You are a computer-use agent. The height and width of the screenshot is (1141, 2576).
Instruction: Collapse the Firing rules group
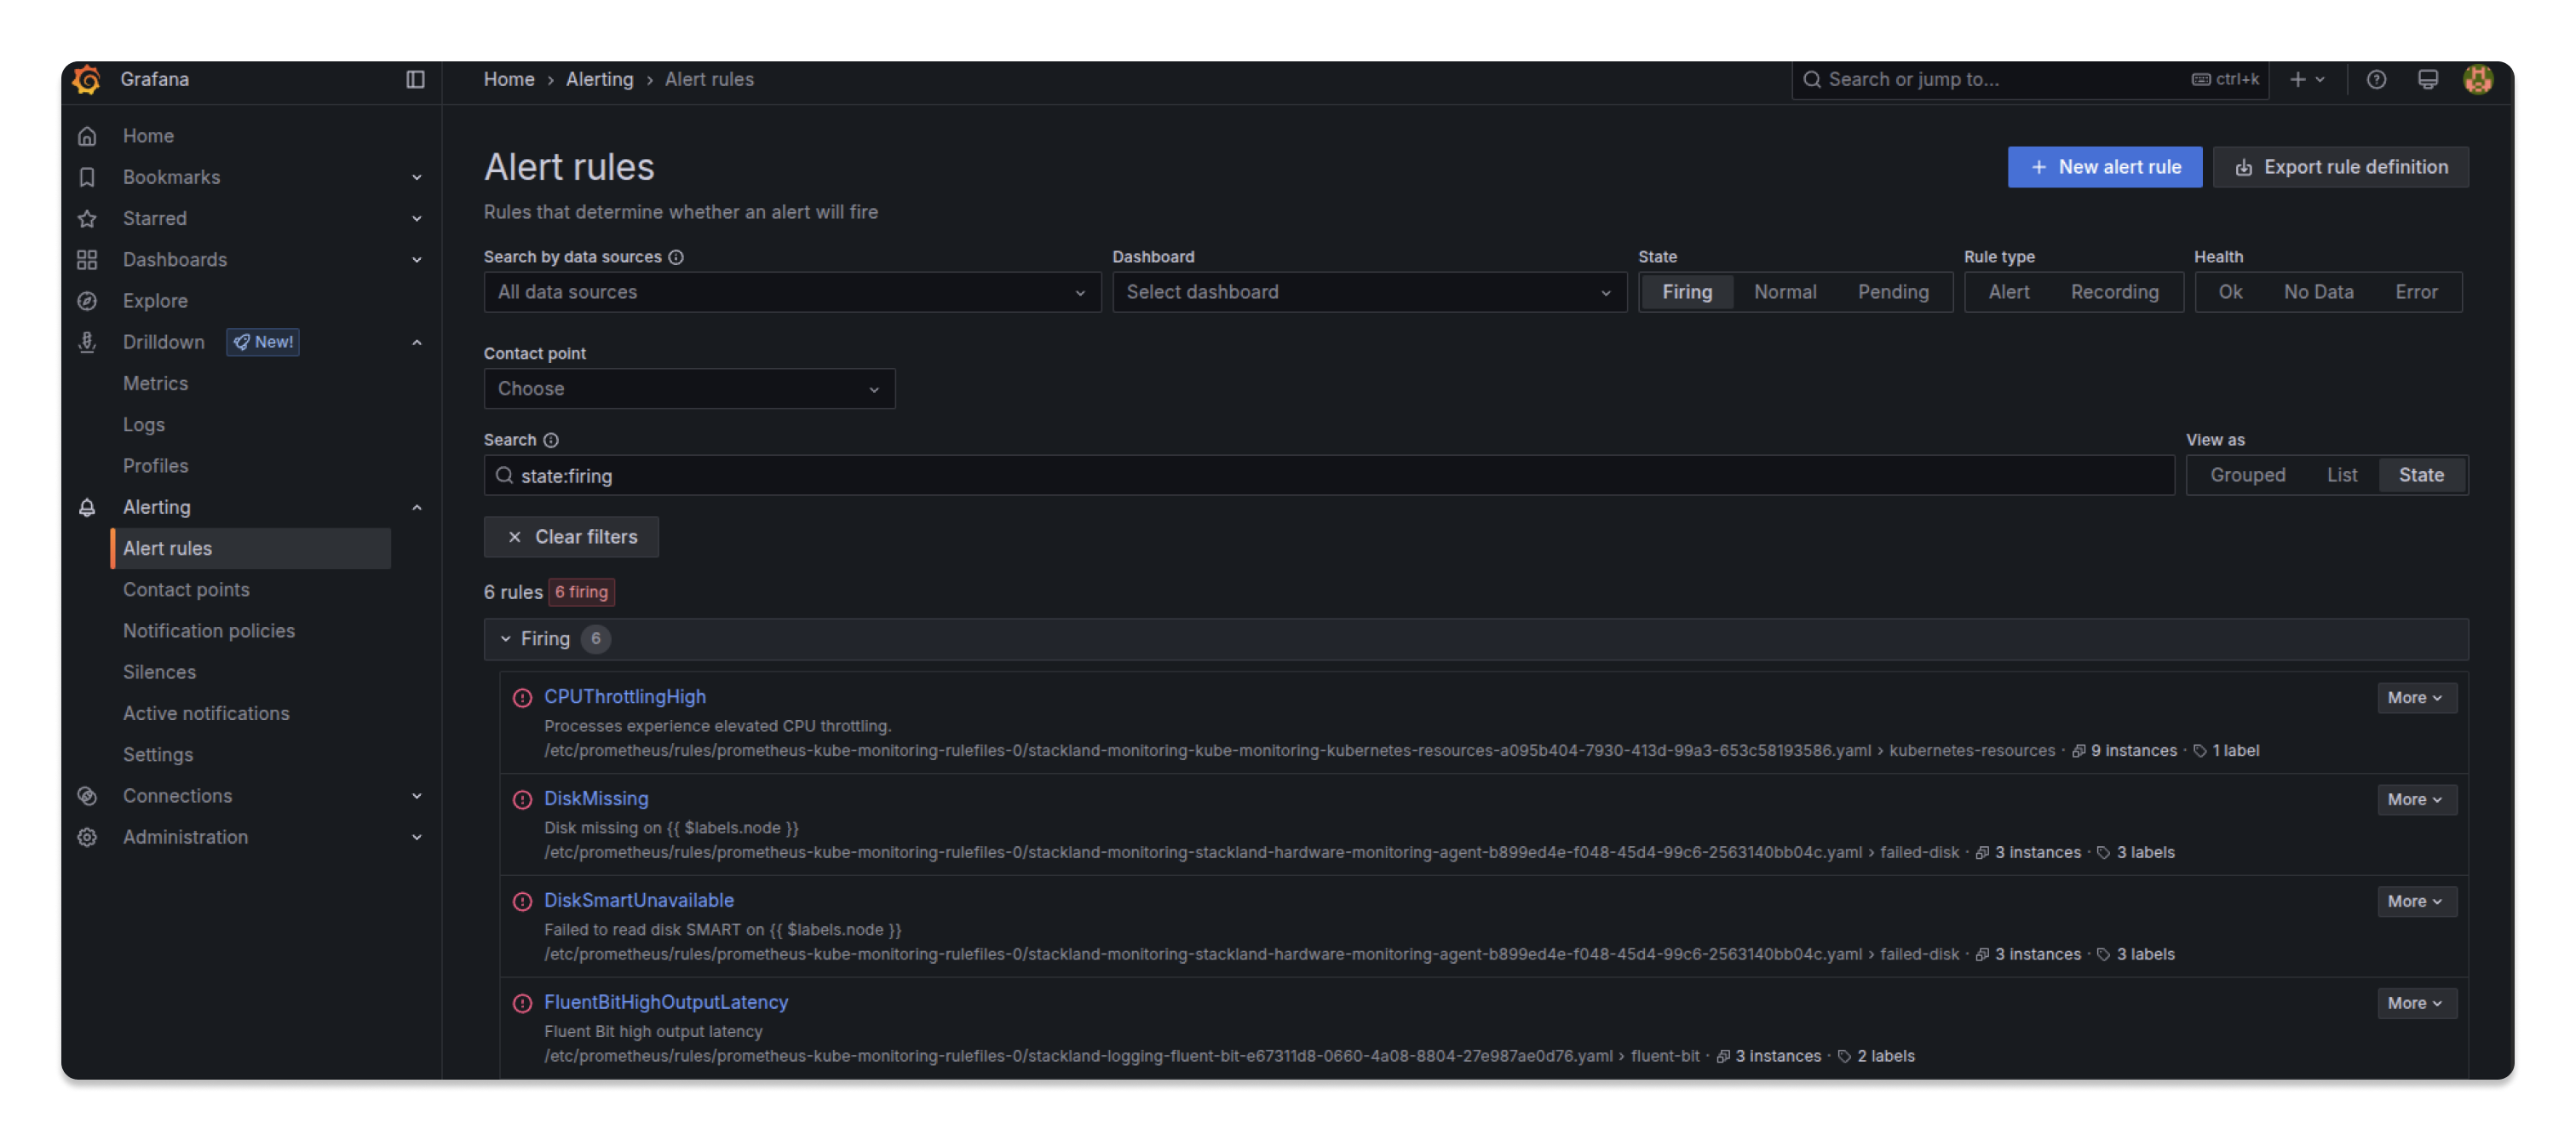click(x=505, y=639)
